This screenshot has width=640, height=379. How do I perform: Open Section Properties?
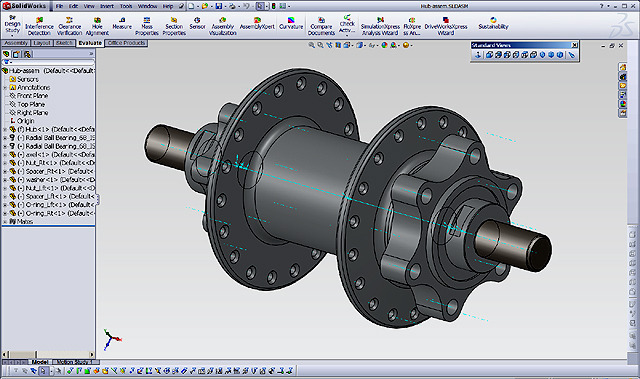(174, 26)
